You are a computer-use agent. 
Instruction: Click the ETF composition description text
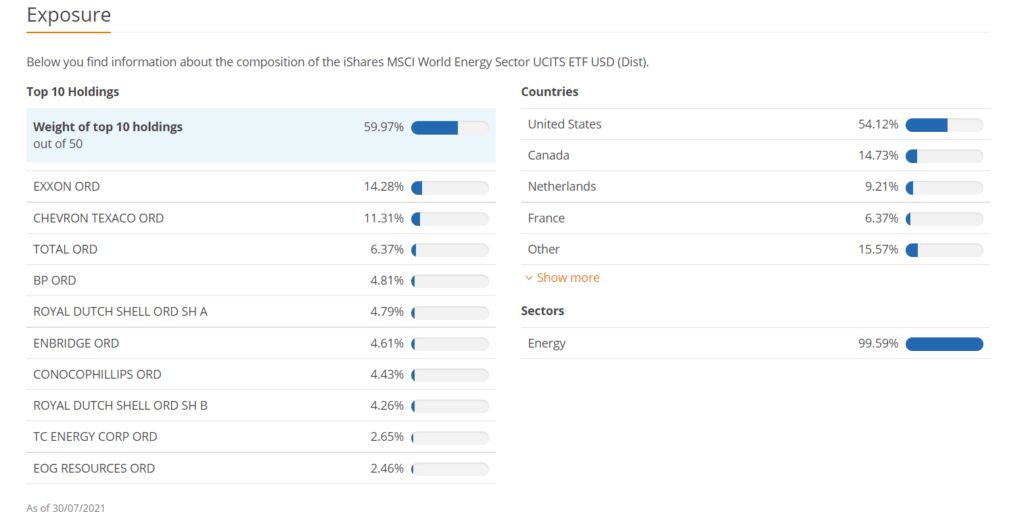[x=338, y=62]
